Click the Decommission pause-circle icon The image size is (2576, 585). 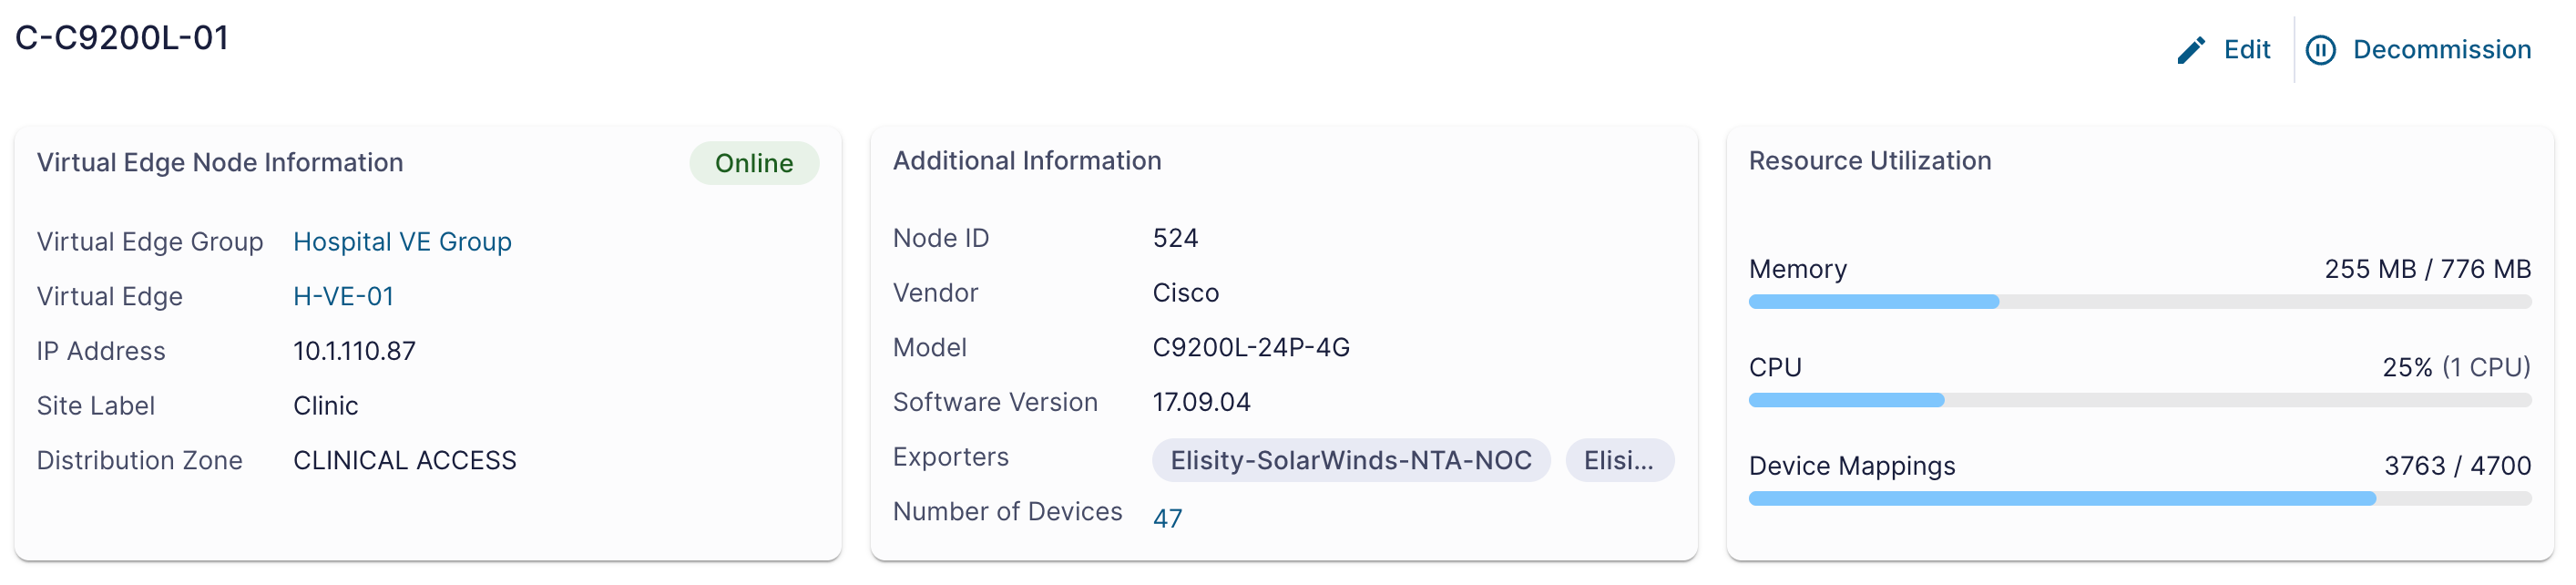pos(2320,50)
